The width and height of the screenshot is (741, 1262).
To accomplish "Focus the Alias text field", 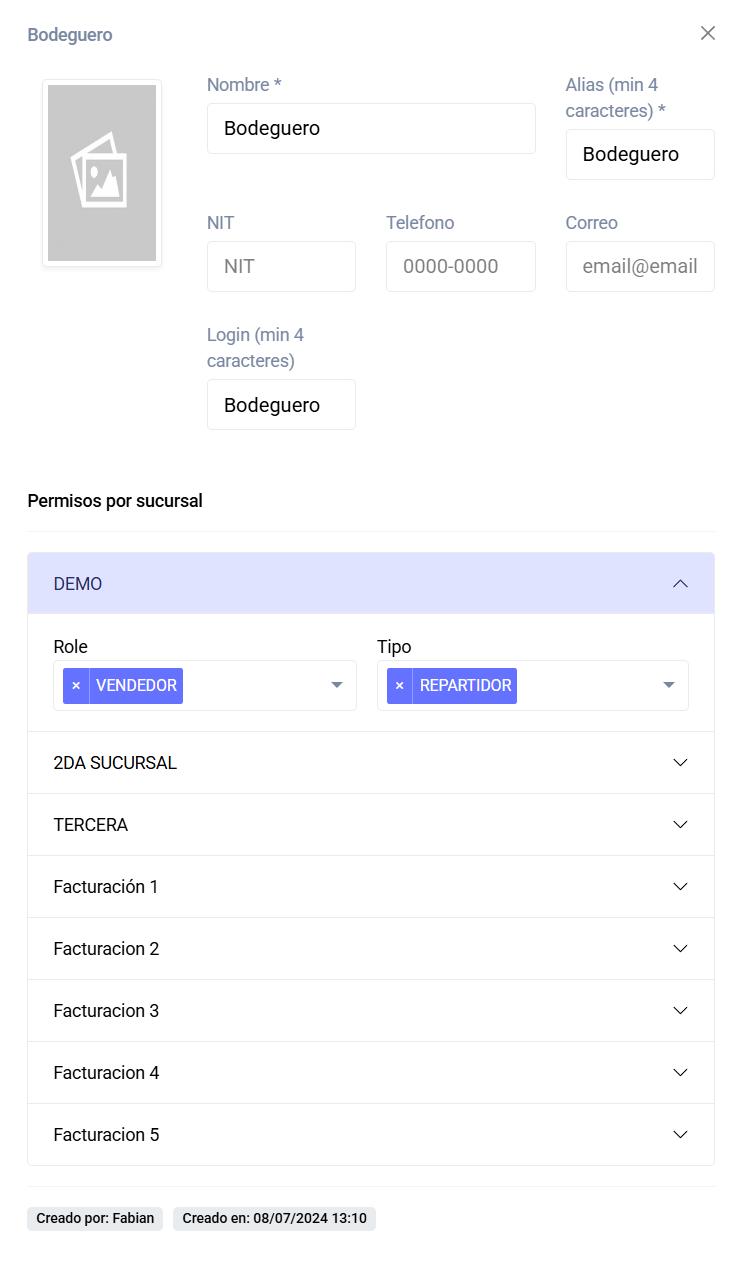I will point(640,154).
